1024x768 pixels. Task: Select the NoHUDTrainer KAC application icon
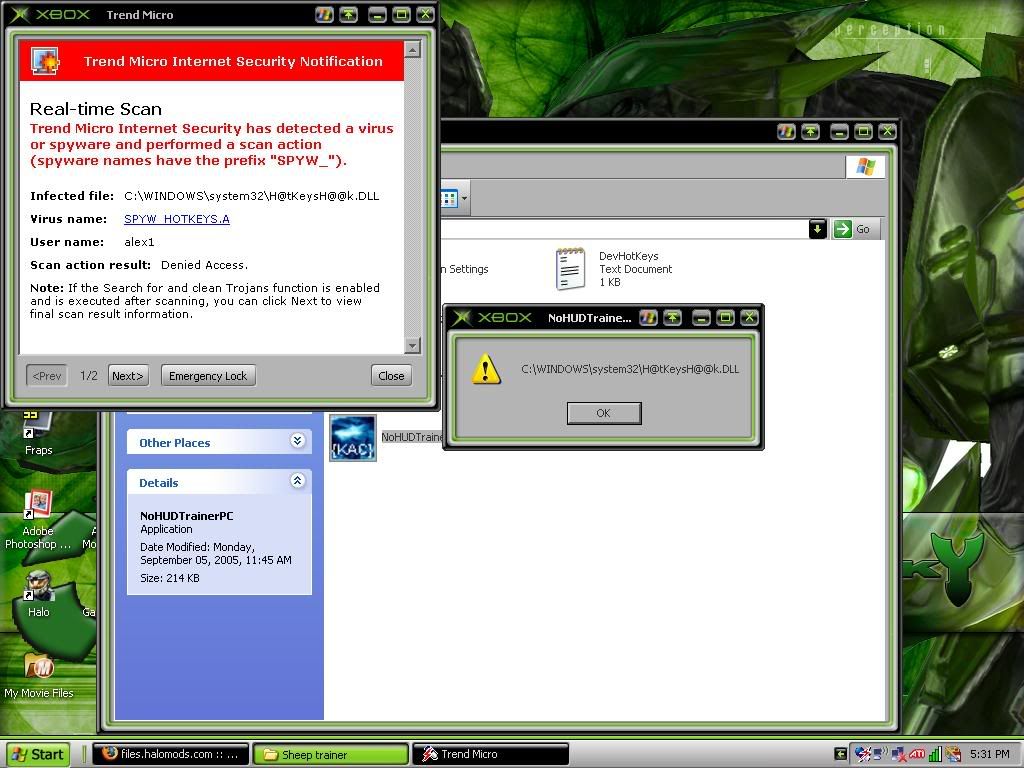pyautogui.click(x=353, y=438)
